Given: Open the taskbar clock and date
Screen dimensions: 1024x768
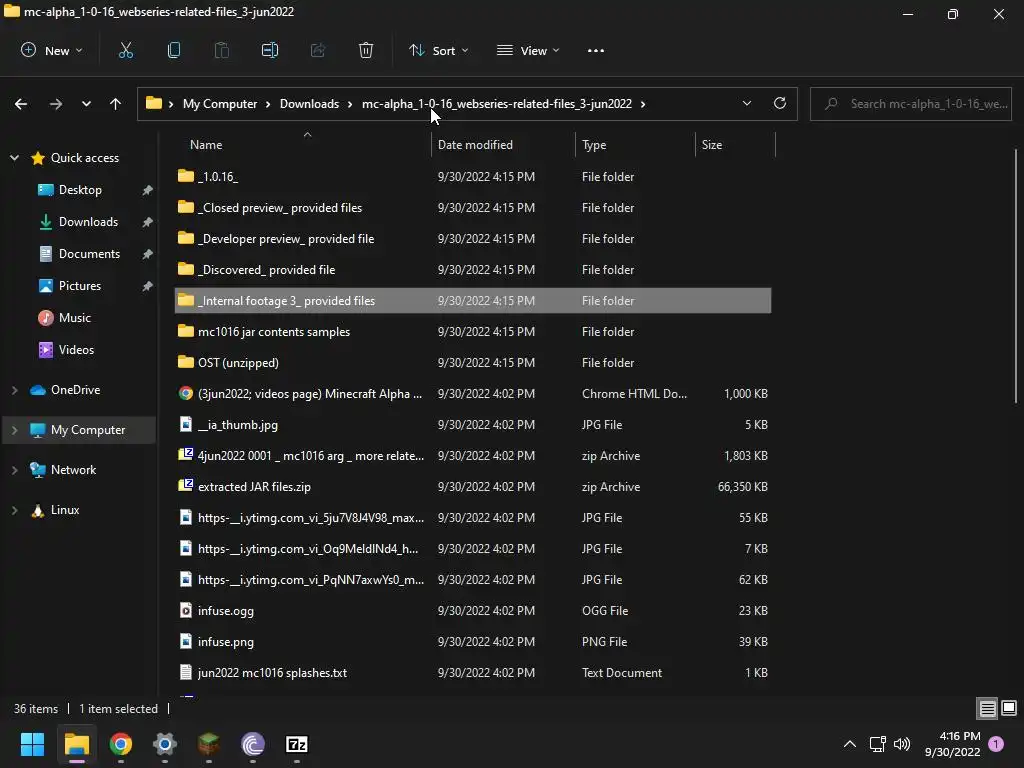Looking at the screenshot, I should coord(953,744).
